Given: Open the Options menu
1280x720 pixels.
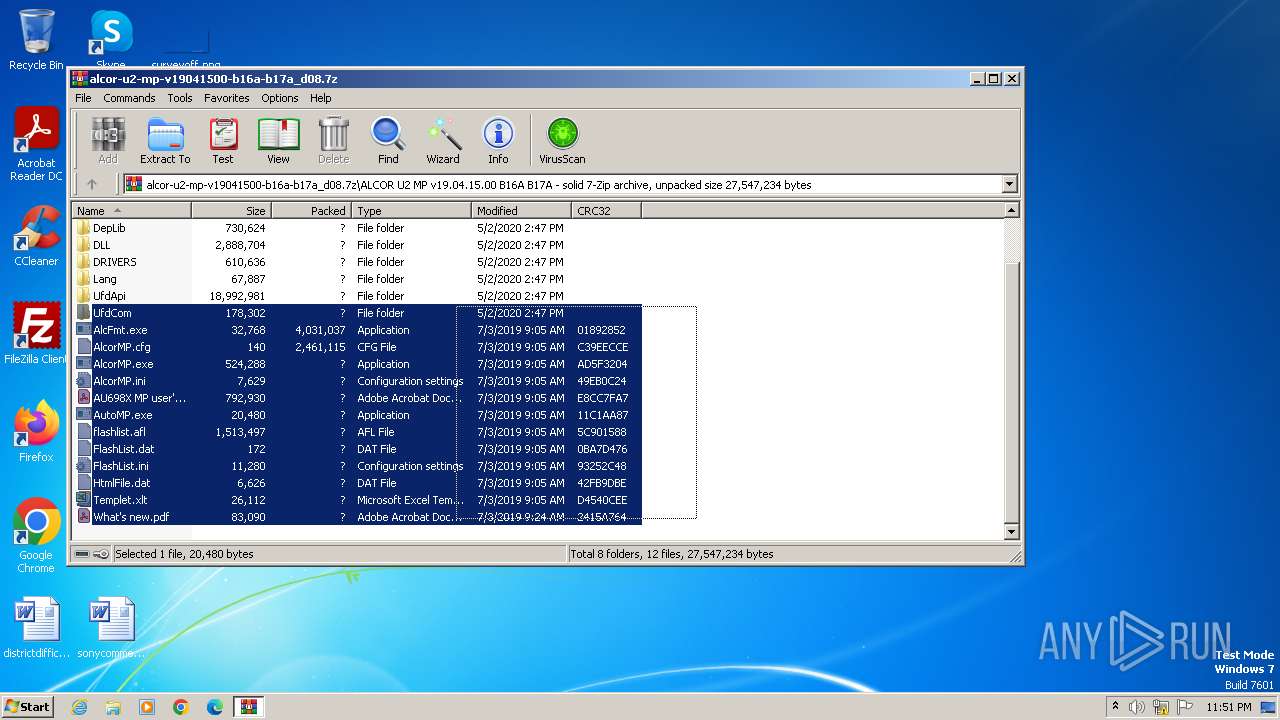Looking at the screenshot, I should coord(280,98).
